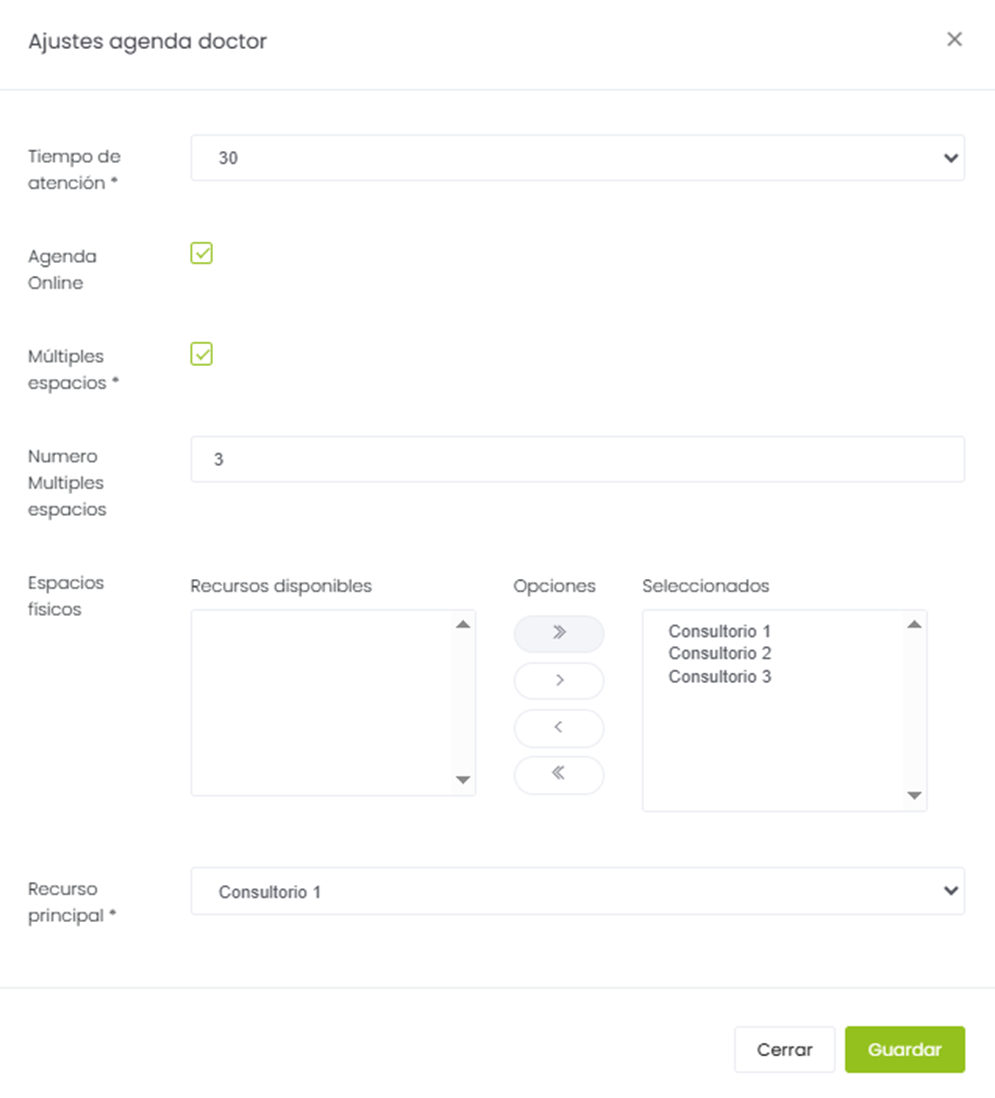Screen dimensions: 995x1098
Task: Expand the Recurso principal dropdown
Action: pos(577,891)
